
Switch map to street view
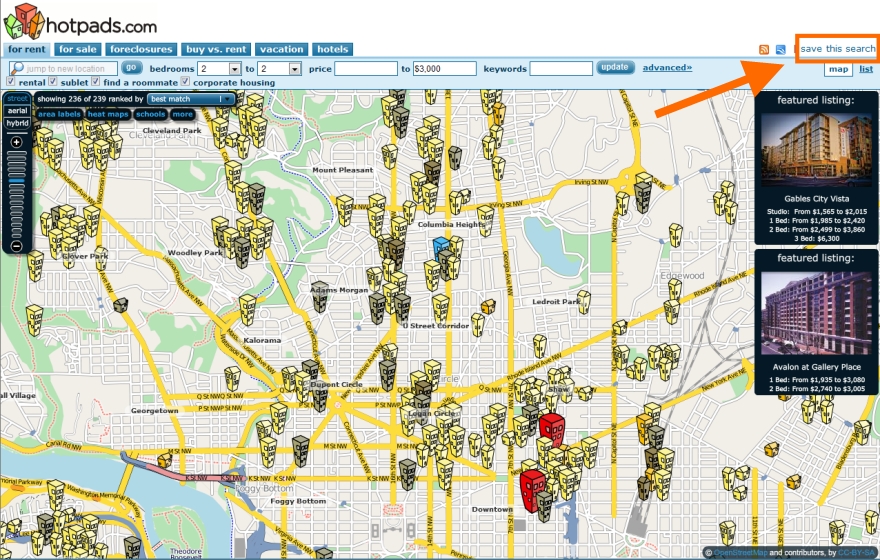tap(17, 99)
